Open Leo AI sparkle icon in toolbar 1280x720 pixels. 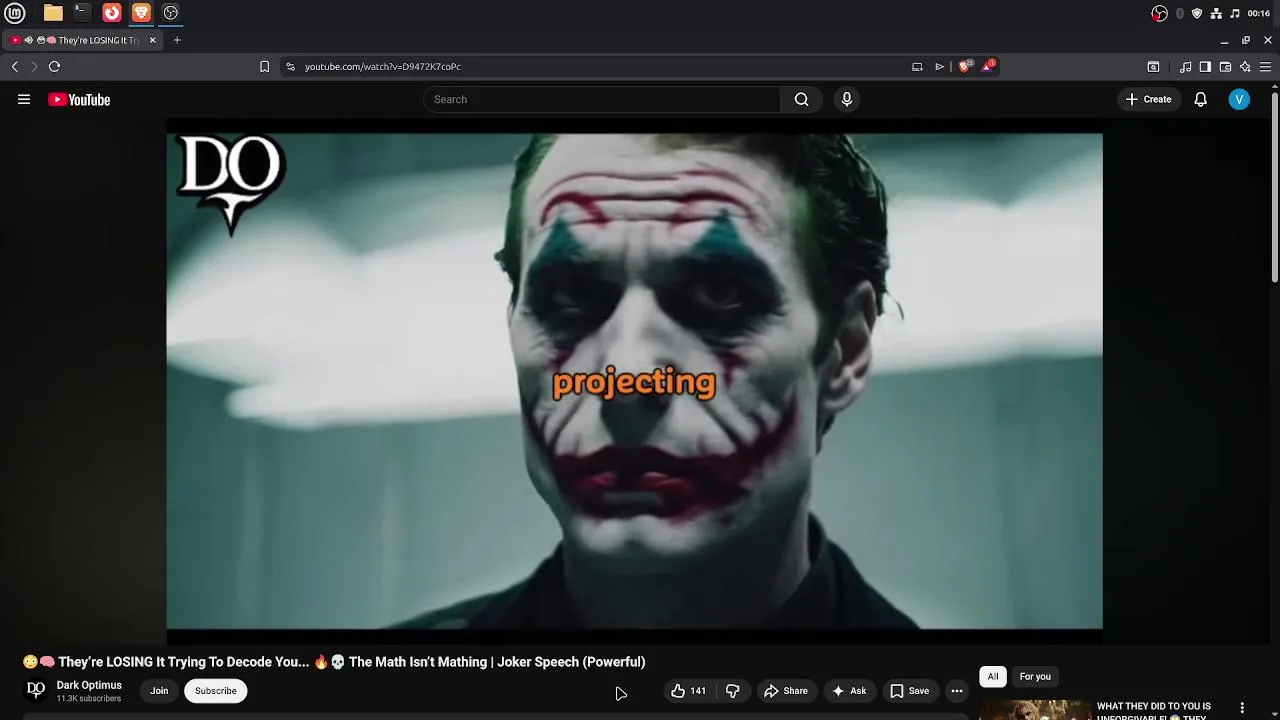coord(1245,66)
